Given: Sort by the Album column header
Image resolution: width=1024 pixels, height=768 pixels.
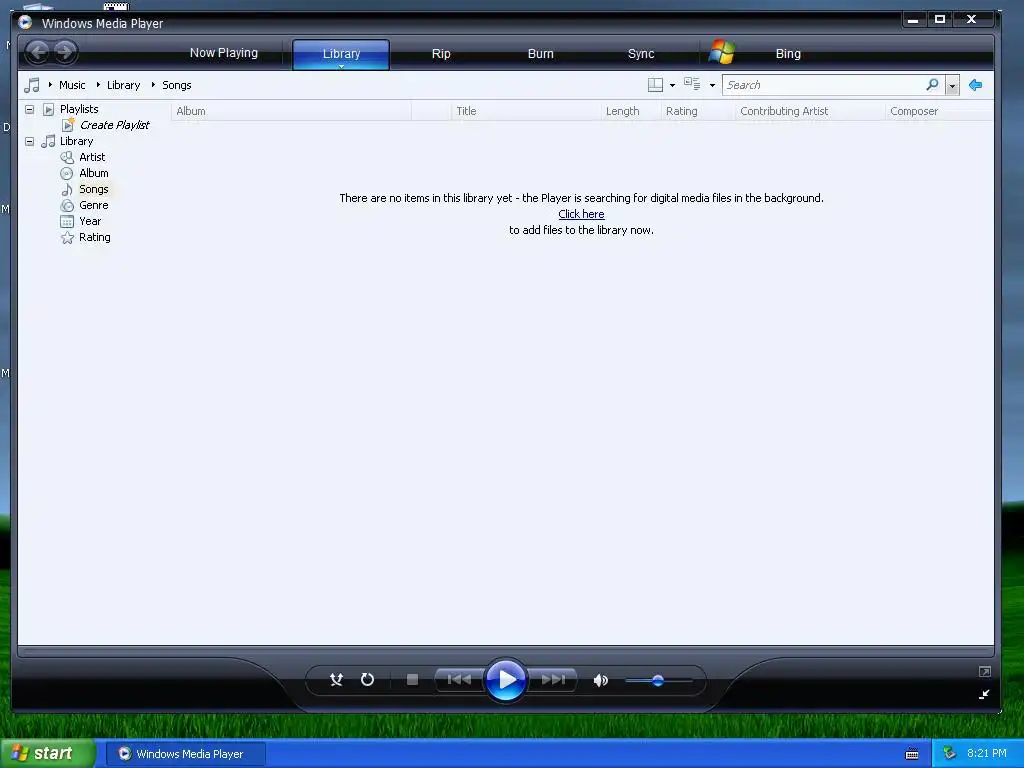Looking at the screenshot, I should click(291, 111).
